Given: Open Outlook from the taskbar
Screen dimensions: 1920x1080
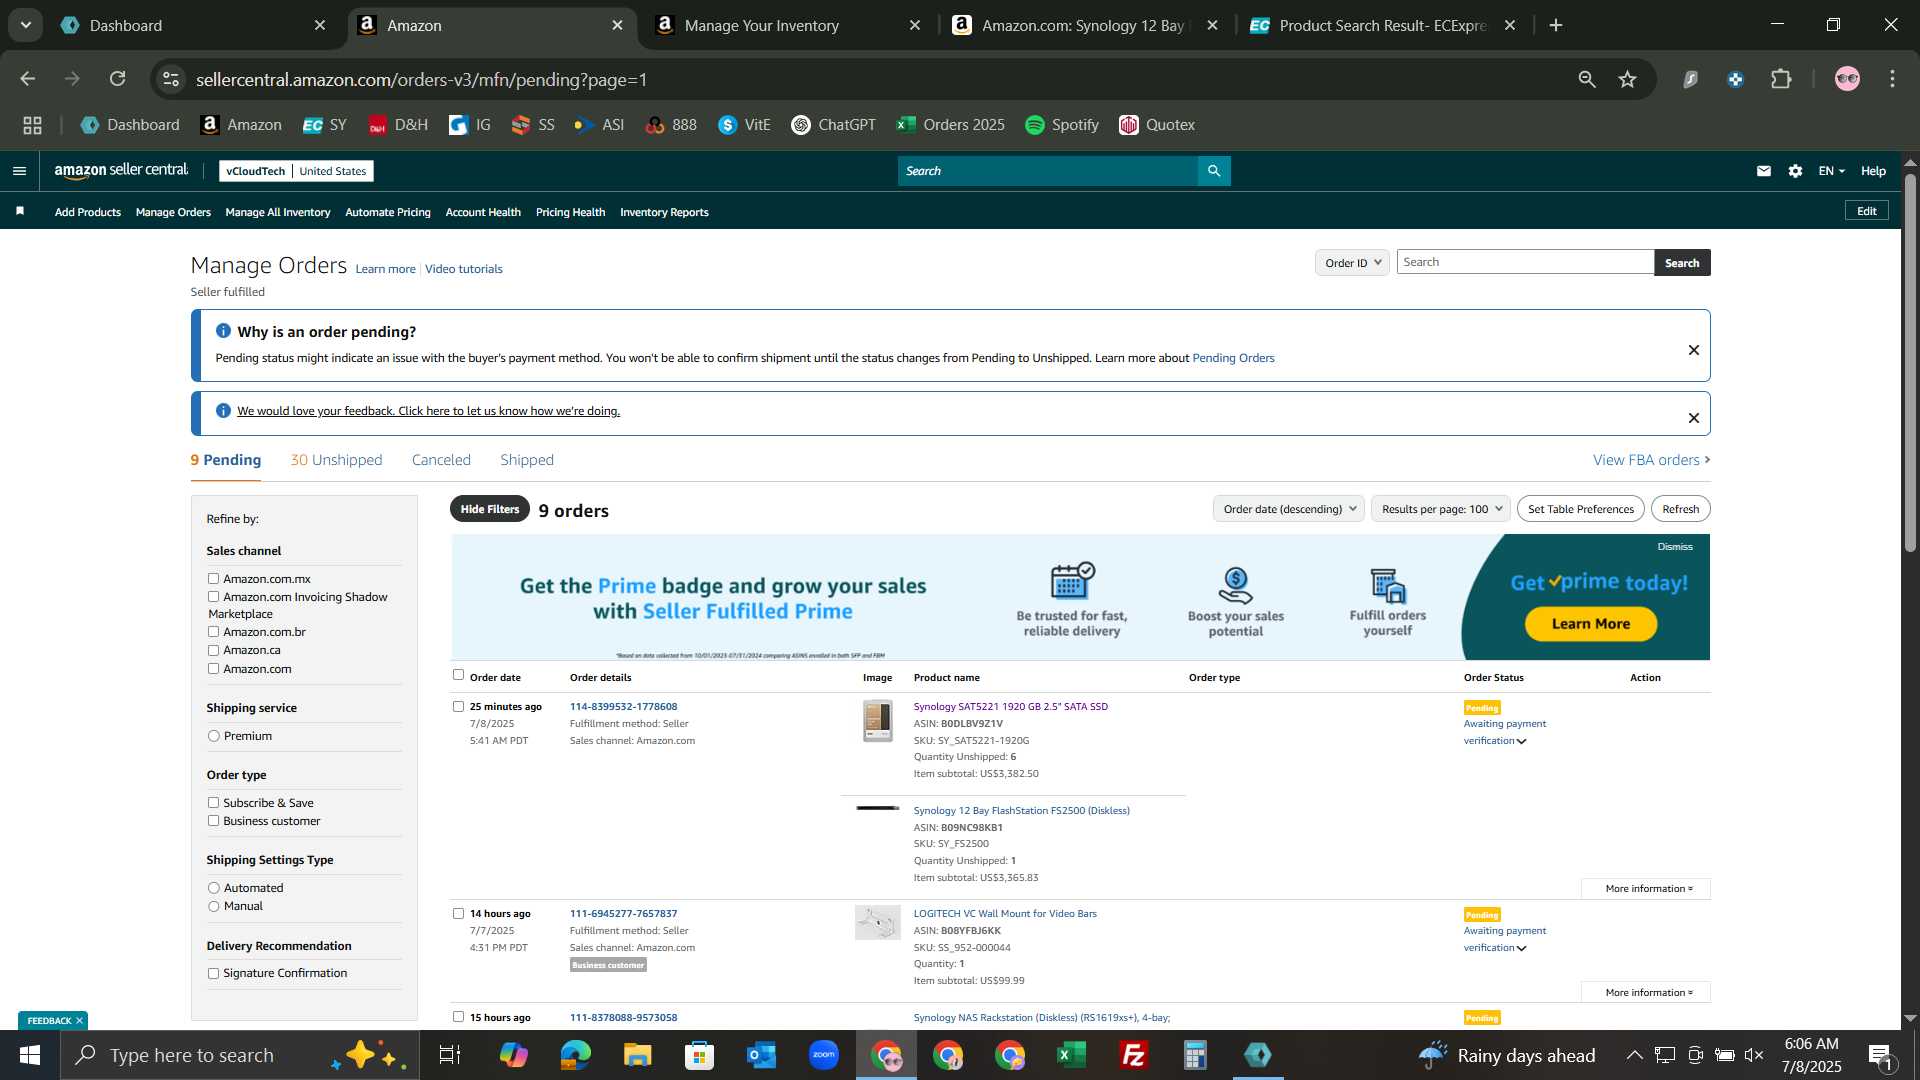Looking at the screenshot, I should pyautogui.click(x=761, y=1055).
